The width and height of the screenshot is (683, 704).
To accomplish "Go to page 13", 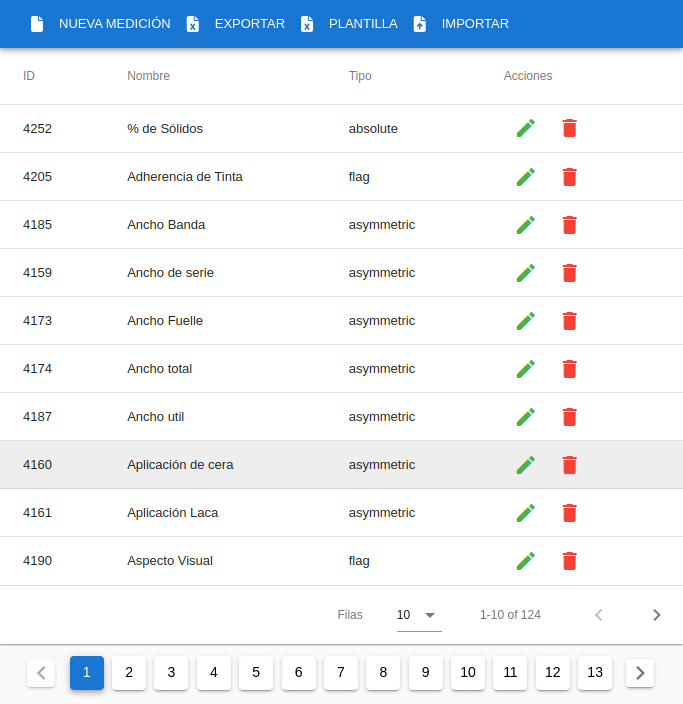I will 595,673.
